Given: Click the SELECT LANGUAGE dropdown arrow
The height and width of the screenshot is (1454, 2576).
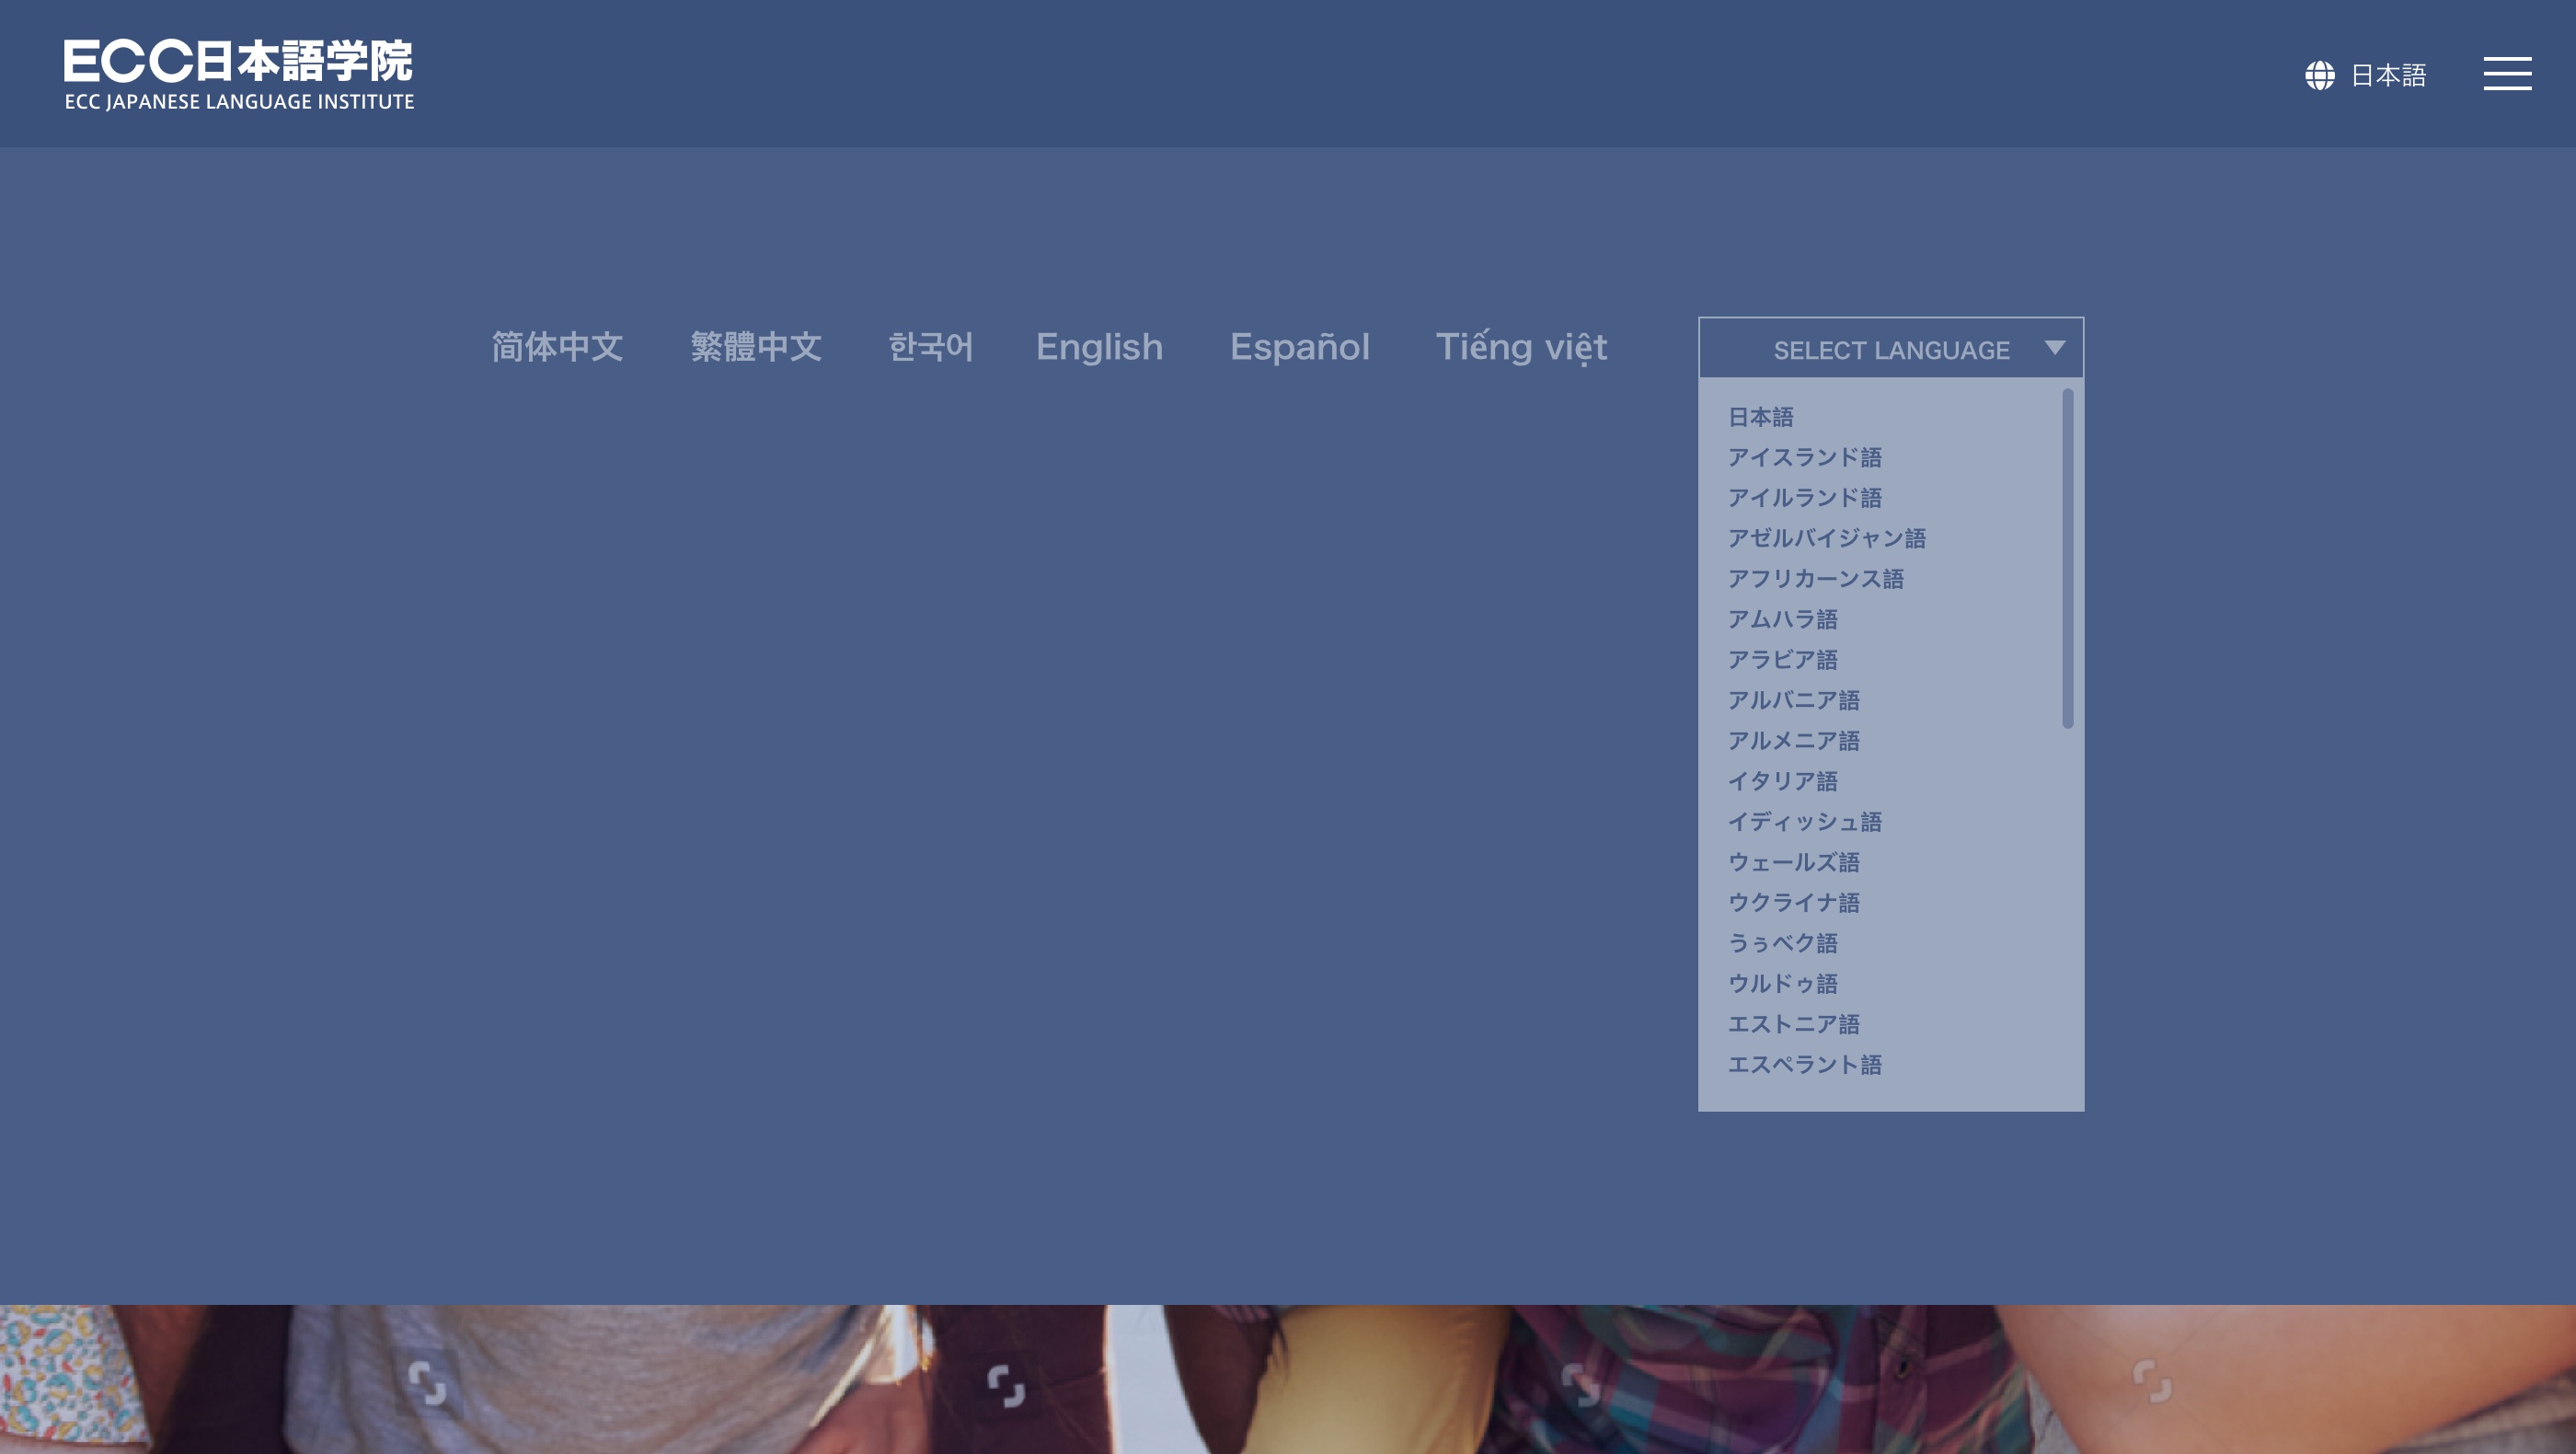Looking at the screenshot, I should [2054, 348].
